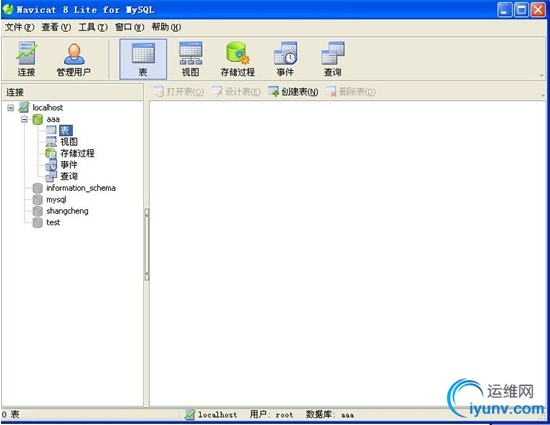Select the 表 tables toolbar button
550x425 pixels.
(x=143, y=59)
